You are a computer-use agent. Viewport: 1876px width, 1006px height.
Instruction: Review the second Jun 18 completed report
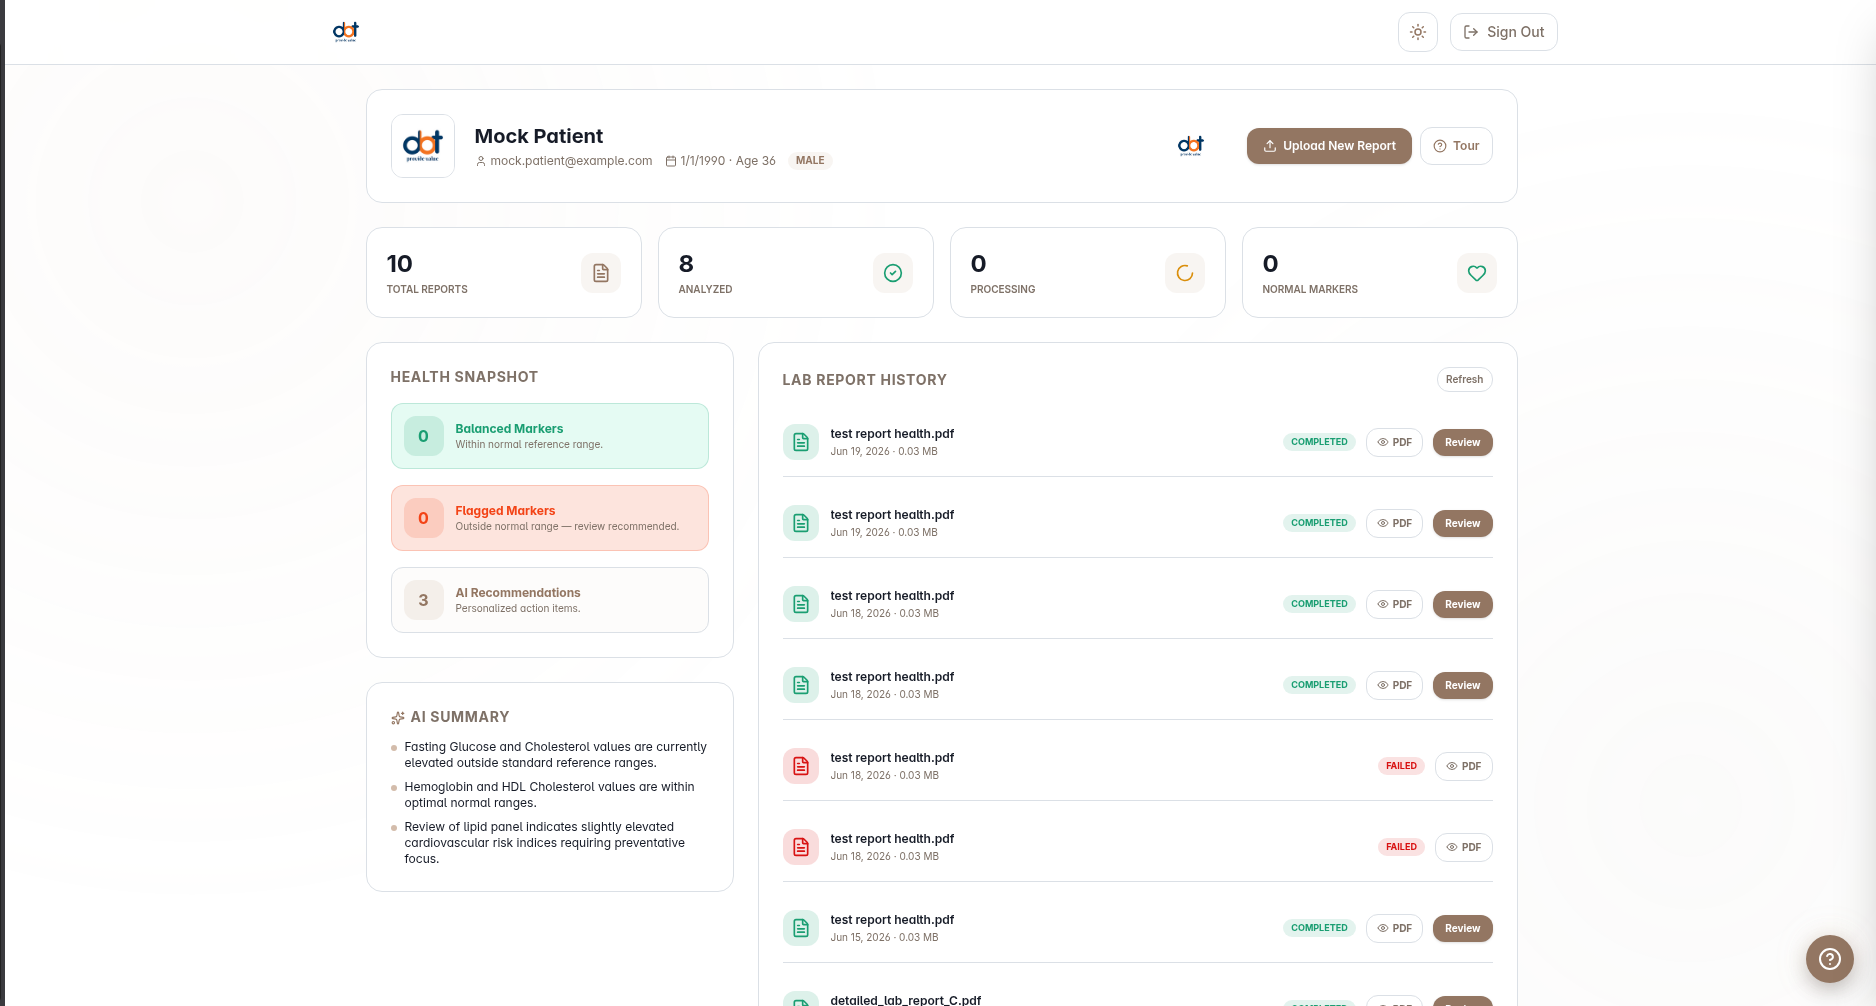tap(1462, 685)
